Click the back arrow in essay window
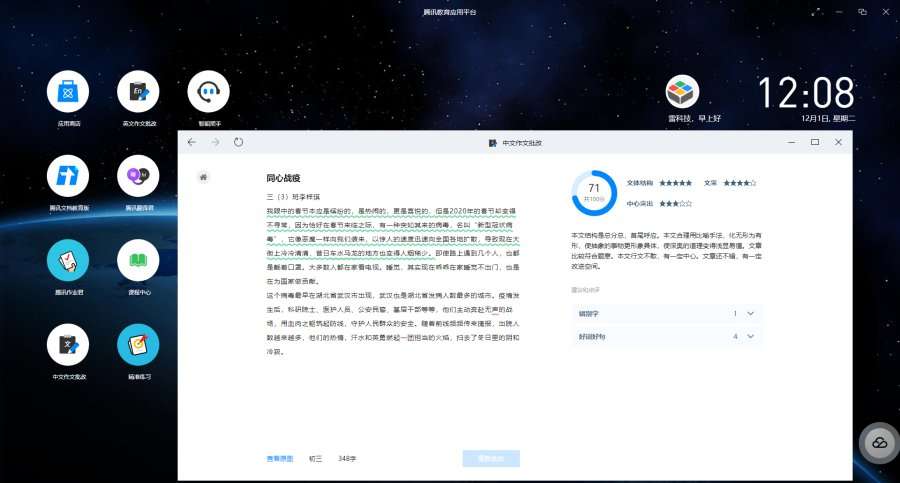Image resolution: width=900 pixels, height=483 pixels. pos(192,143)
